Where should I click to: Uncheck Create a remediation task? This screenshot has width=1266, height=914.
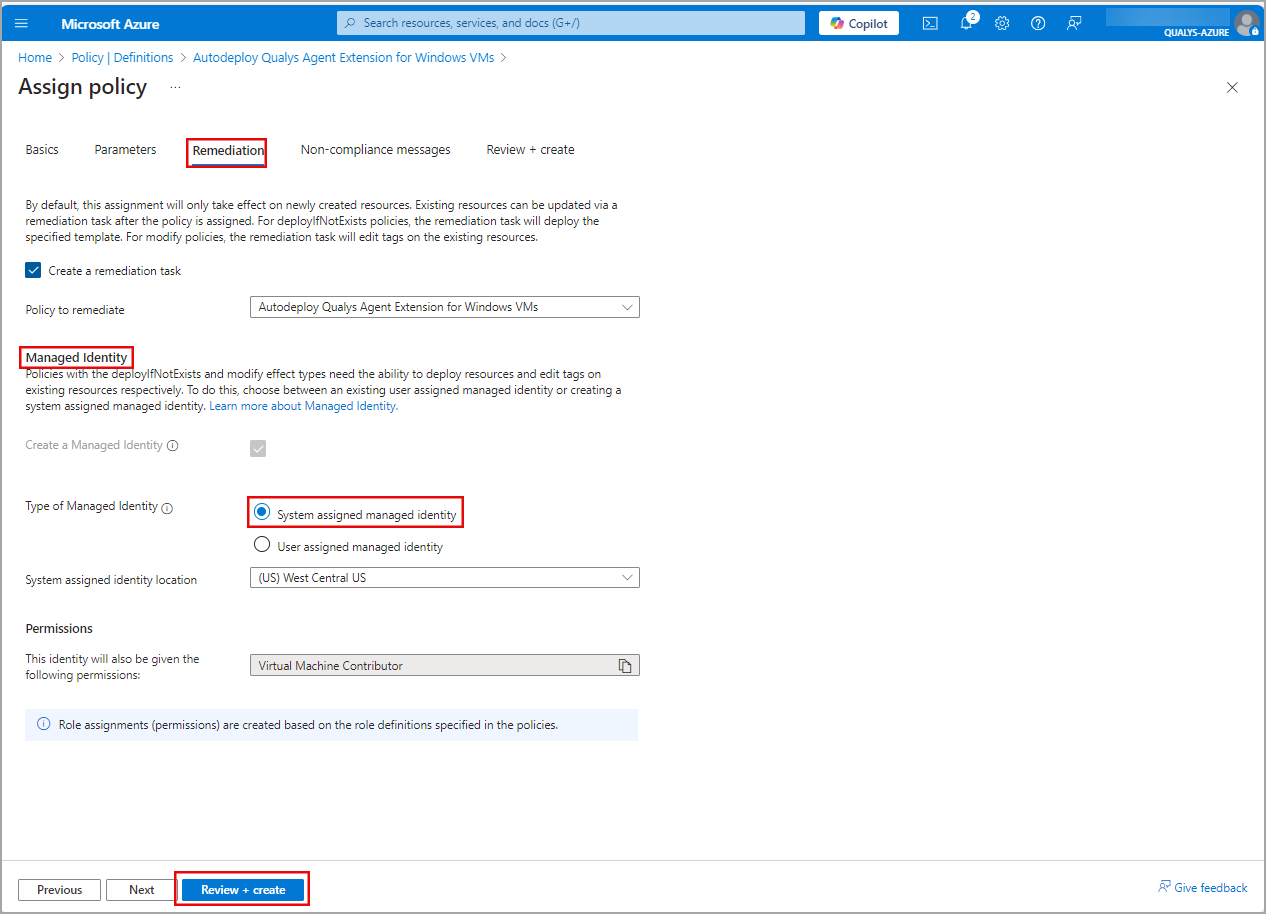click(x=33, y=269)
